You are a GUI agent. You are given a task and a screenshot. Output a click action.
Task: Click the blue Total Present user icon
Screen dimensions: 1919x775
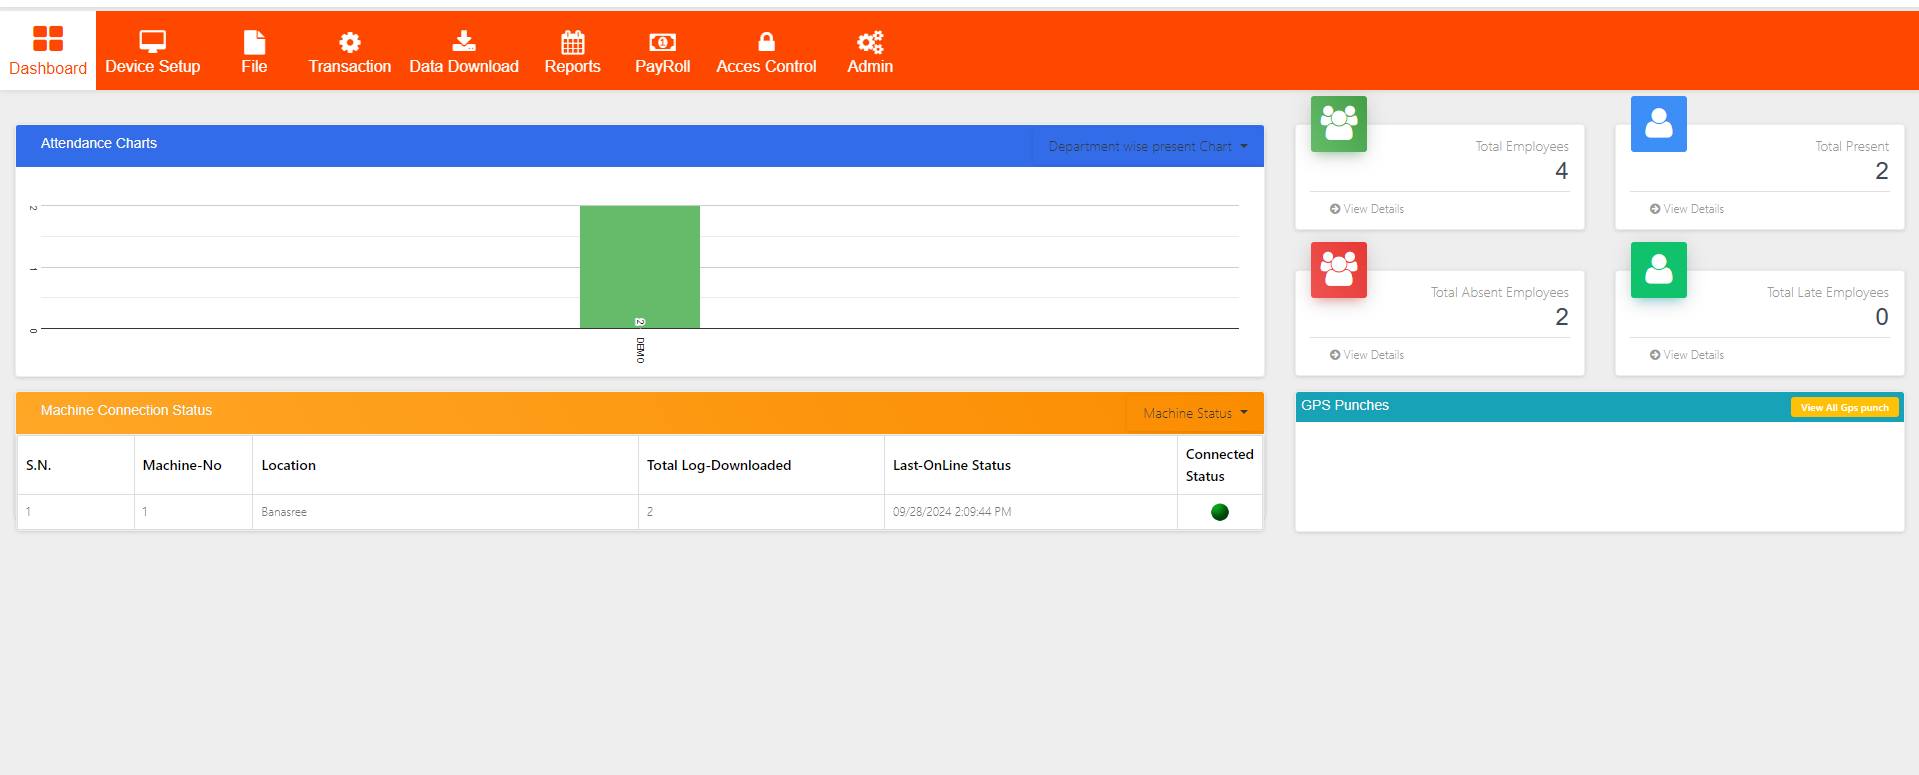pyautogui.click(x=1658, y=124)
